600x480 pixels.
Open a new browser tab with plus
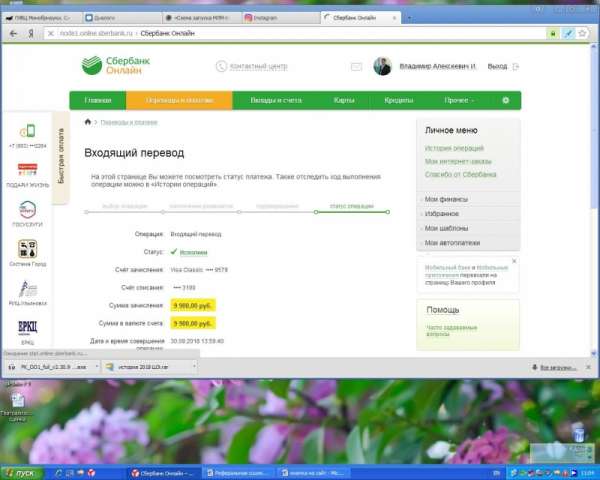coord(409,18)
